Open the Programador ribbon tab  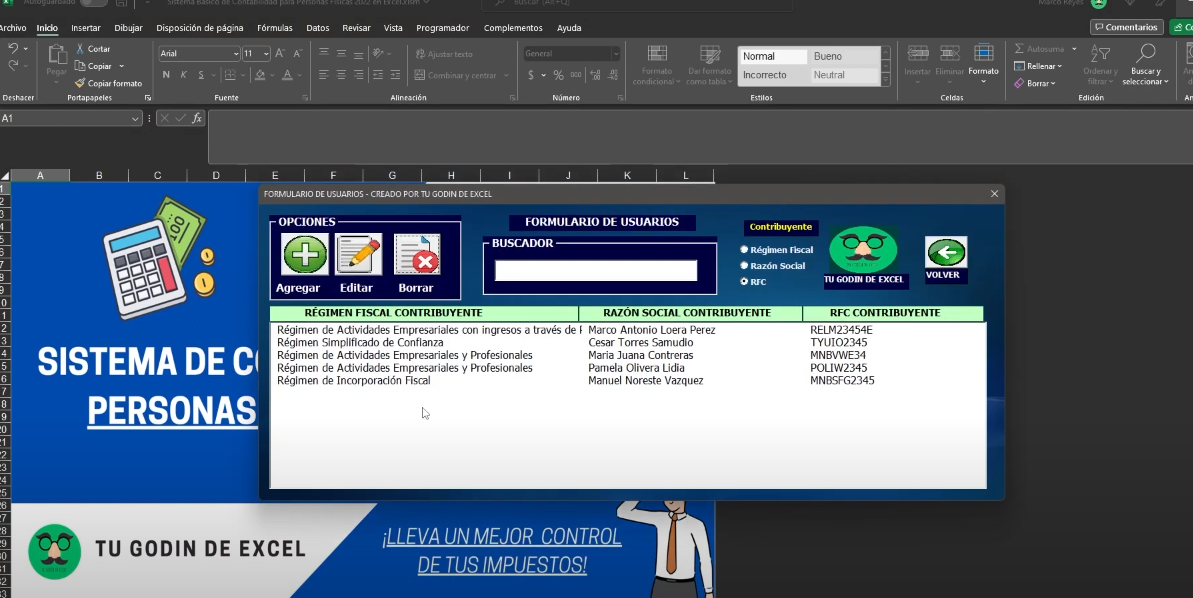[x=443, y=28]
